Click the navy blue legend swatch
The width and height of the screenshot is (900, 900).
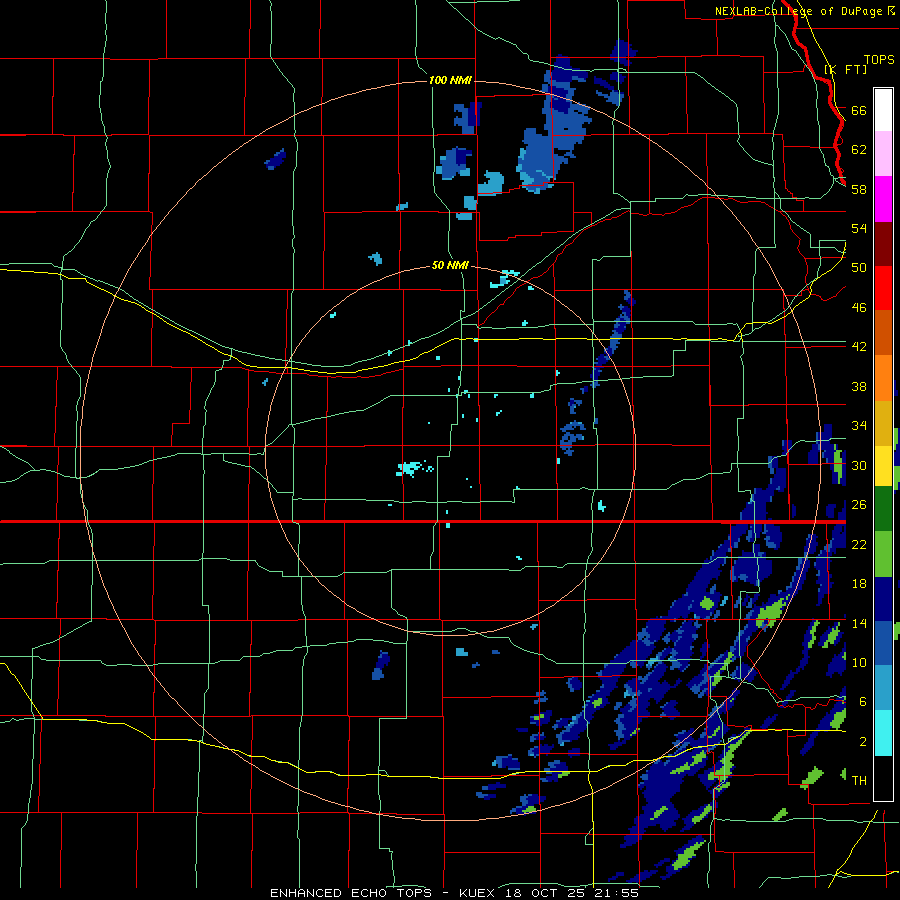coord(883,599)
